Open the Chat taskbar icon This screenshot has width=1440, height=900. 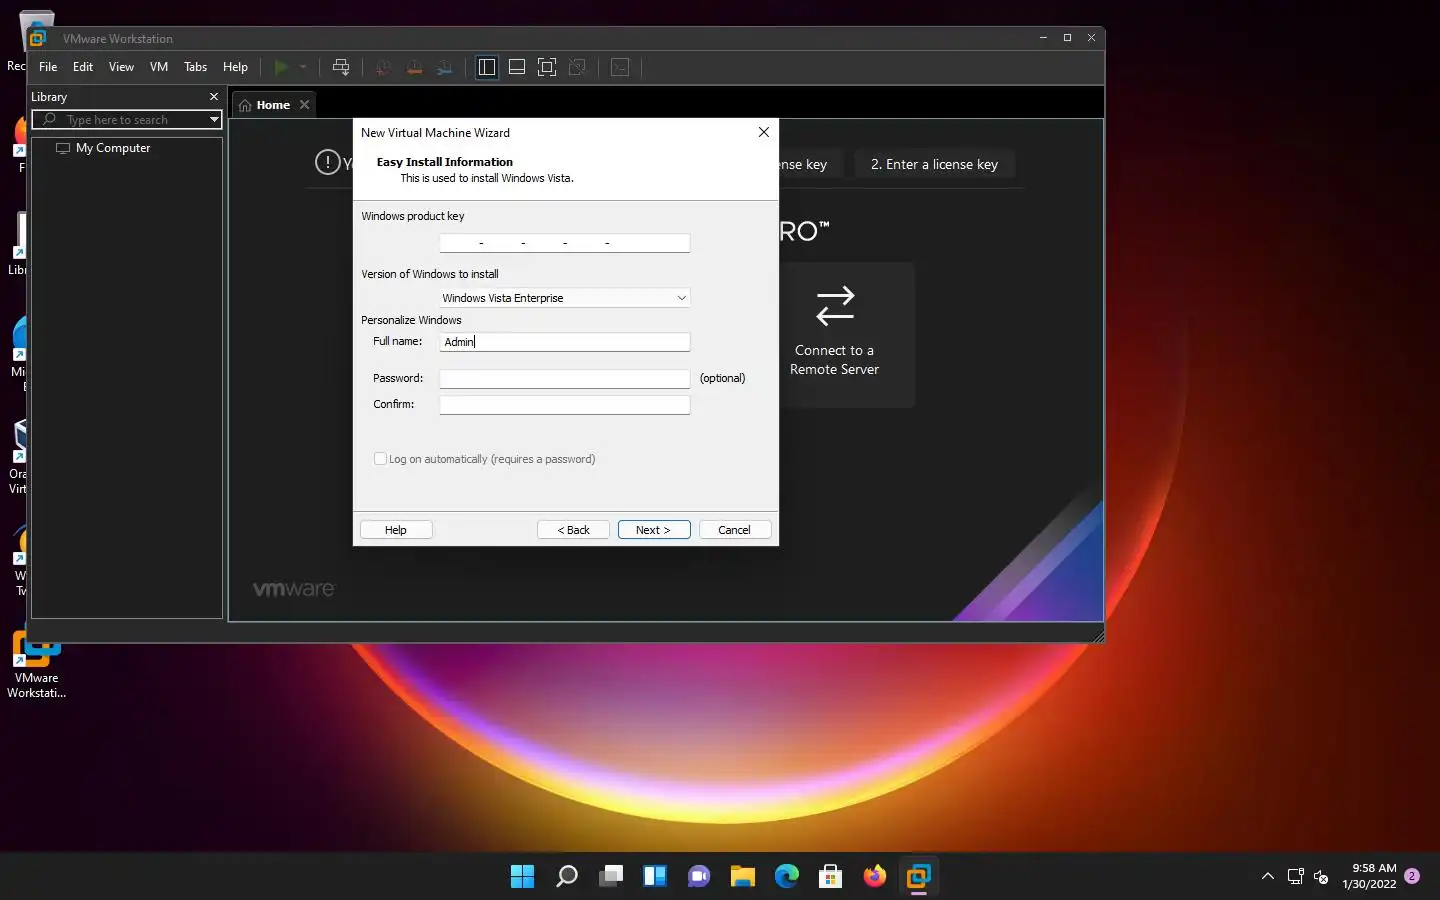pyautogui.click(x=699, y=877)
